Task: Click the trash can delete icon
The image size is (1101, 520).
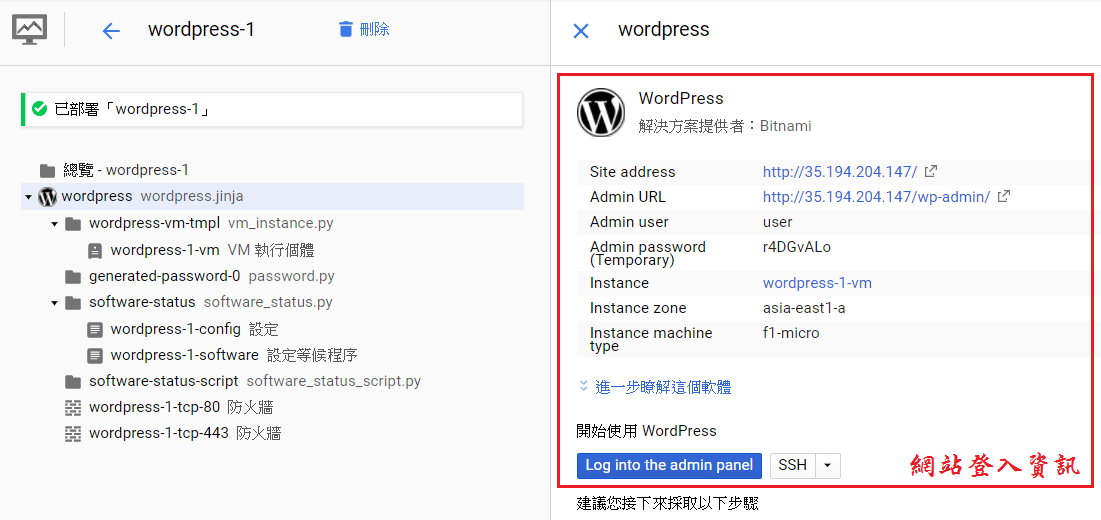Action: coord(345,29)
